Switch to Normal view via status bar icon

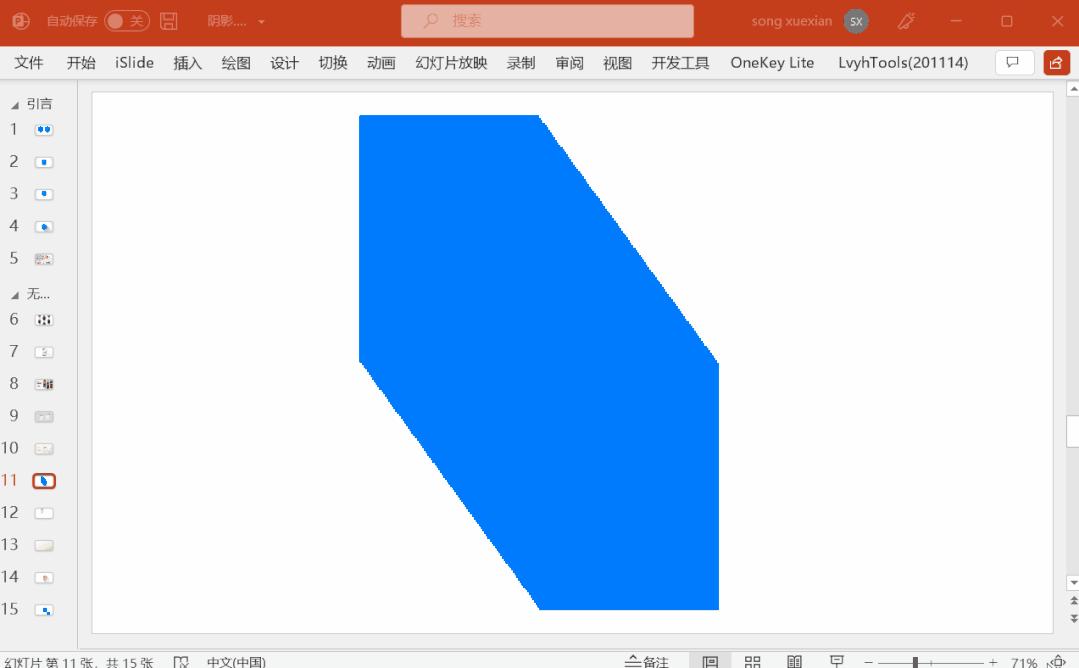click(x=710, y=661)
